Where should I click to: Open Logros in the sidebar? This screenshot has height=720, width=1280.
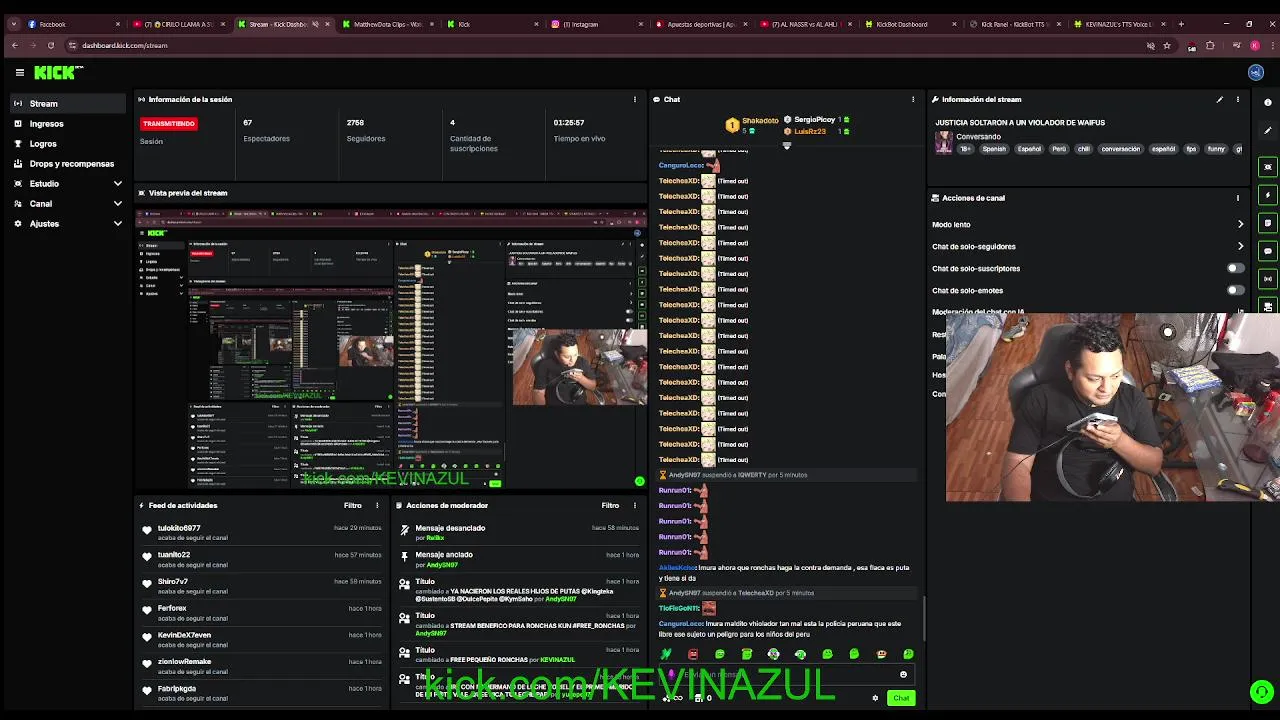tap(68, 144)
